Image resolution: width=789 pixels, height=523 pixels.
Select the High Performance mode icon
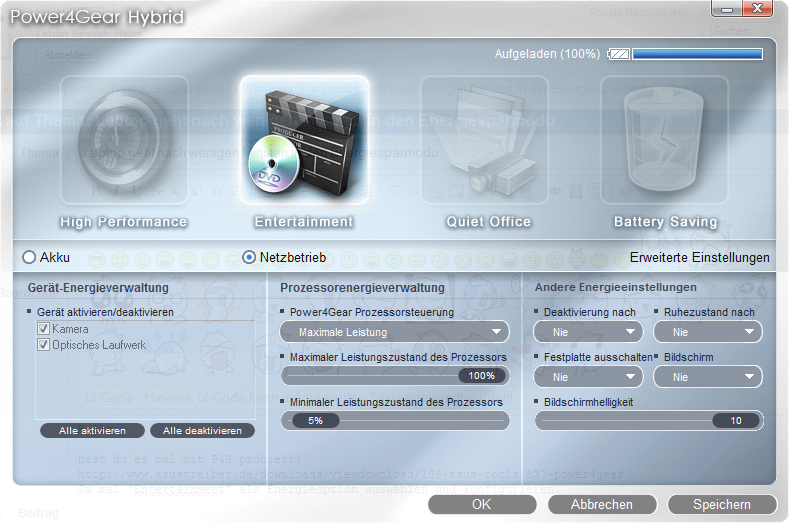coord(124,140)
